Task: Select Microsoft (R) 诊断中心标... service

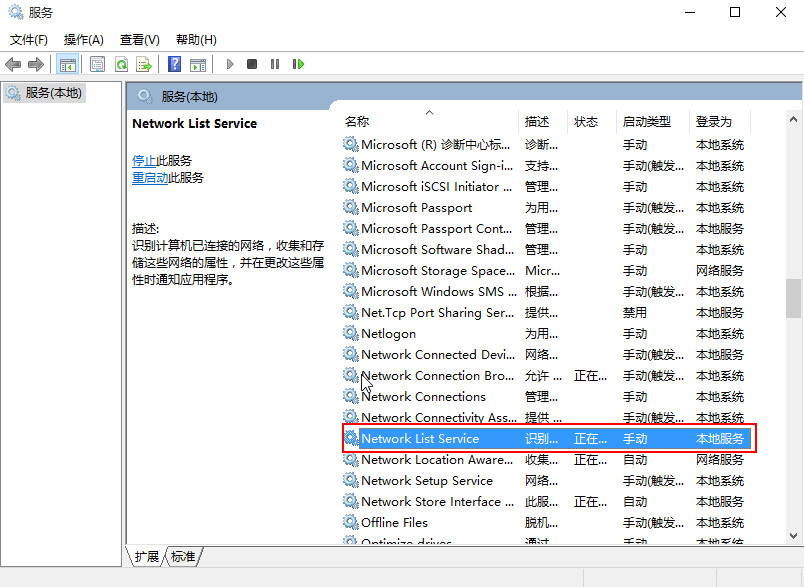Action: (x=547, y=144)
